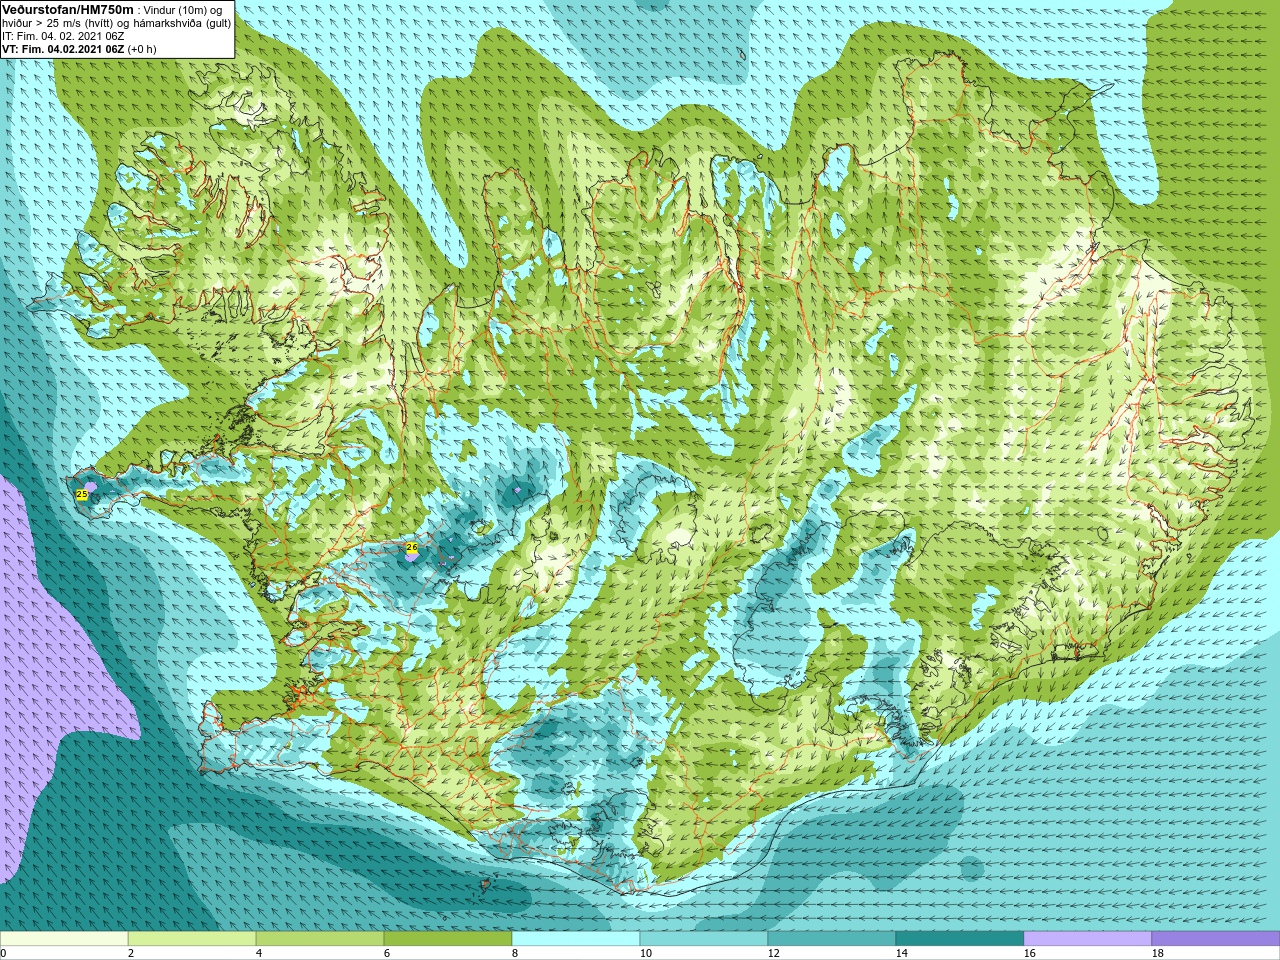1280x960 pixels.
Task: Click the "Vindur (10m) og" description text
Action: pyautogui.click(x=183, y=10)
